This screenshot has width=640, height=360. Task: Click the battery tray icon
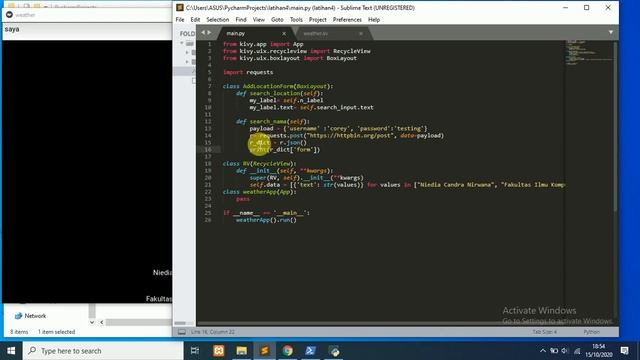tap(554, 351)
